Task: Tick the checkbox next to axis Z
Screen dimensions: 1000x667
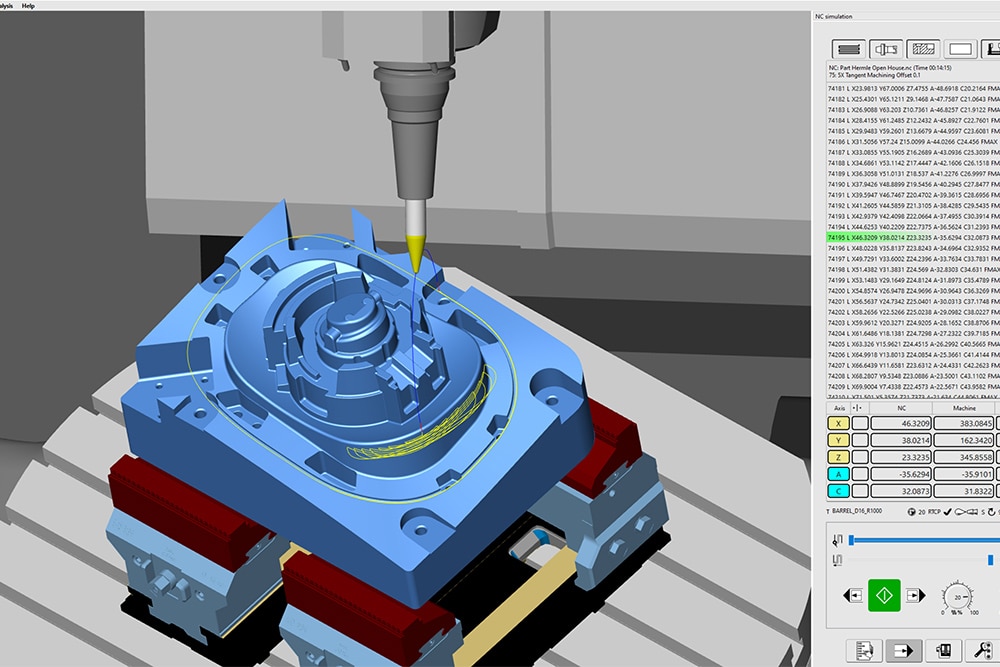Action: (x=860, y=457)
